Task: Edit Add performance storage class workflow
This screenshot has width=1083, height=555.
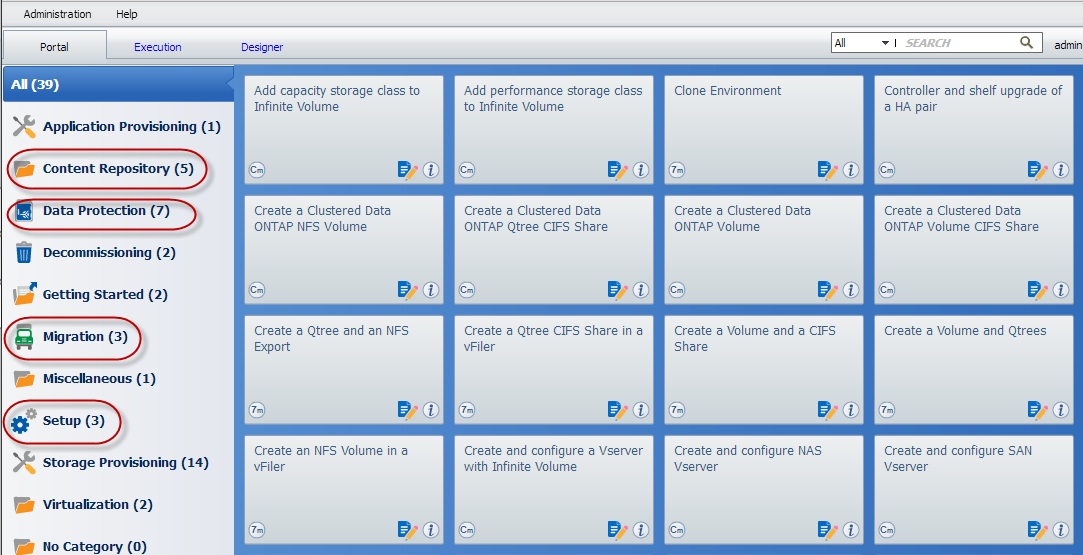Action: click(617, 170)
